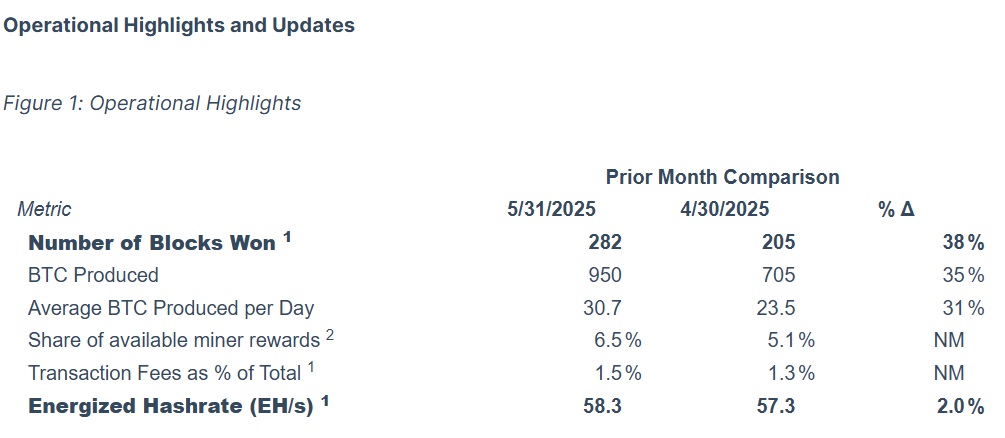1005x438 pixels.
Task: Click the Figure 1 caption text
Action: pos(152,103)
